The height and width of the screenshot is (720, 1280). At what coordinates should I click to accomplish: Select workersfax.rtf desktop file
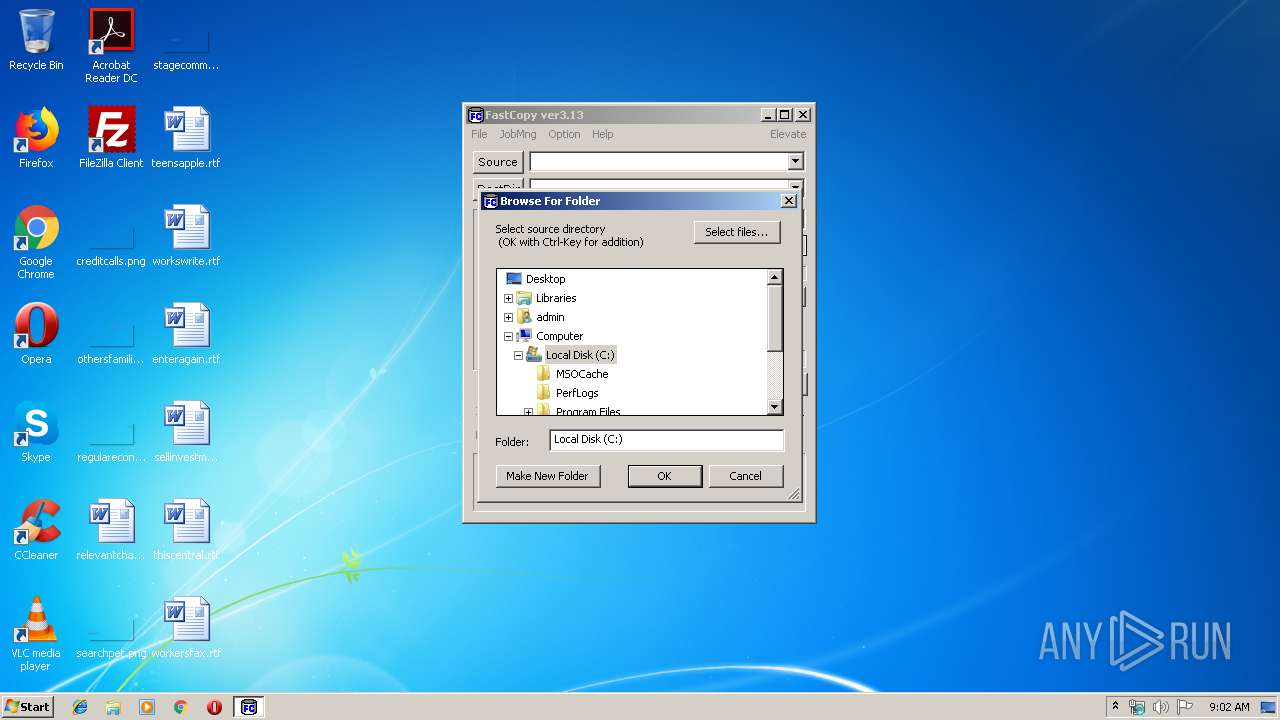point(186,628)
